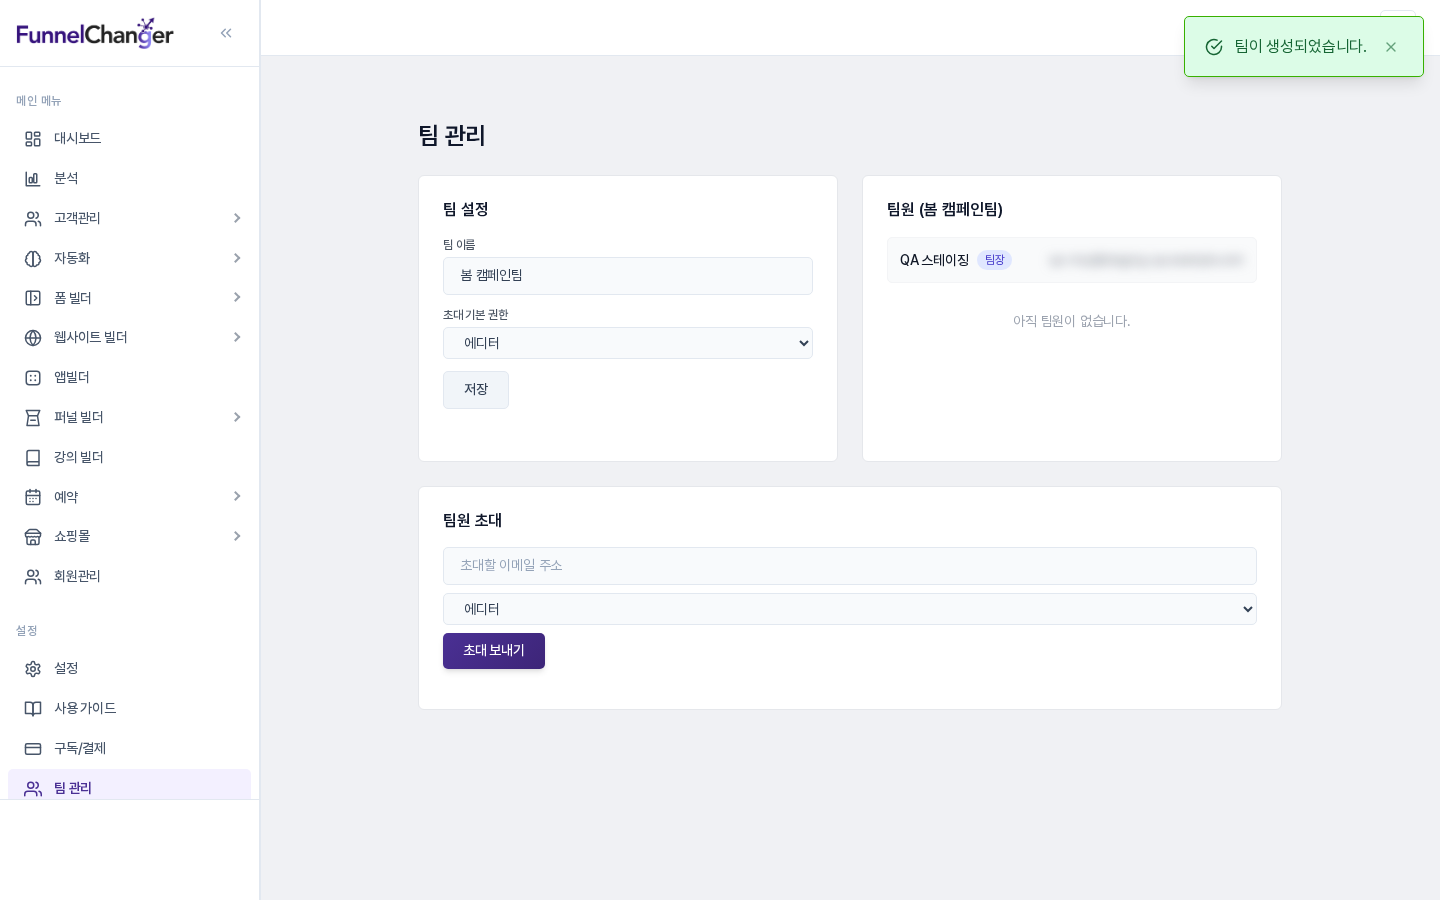Click the 구독/결제 card icon

coord(33,749)
